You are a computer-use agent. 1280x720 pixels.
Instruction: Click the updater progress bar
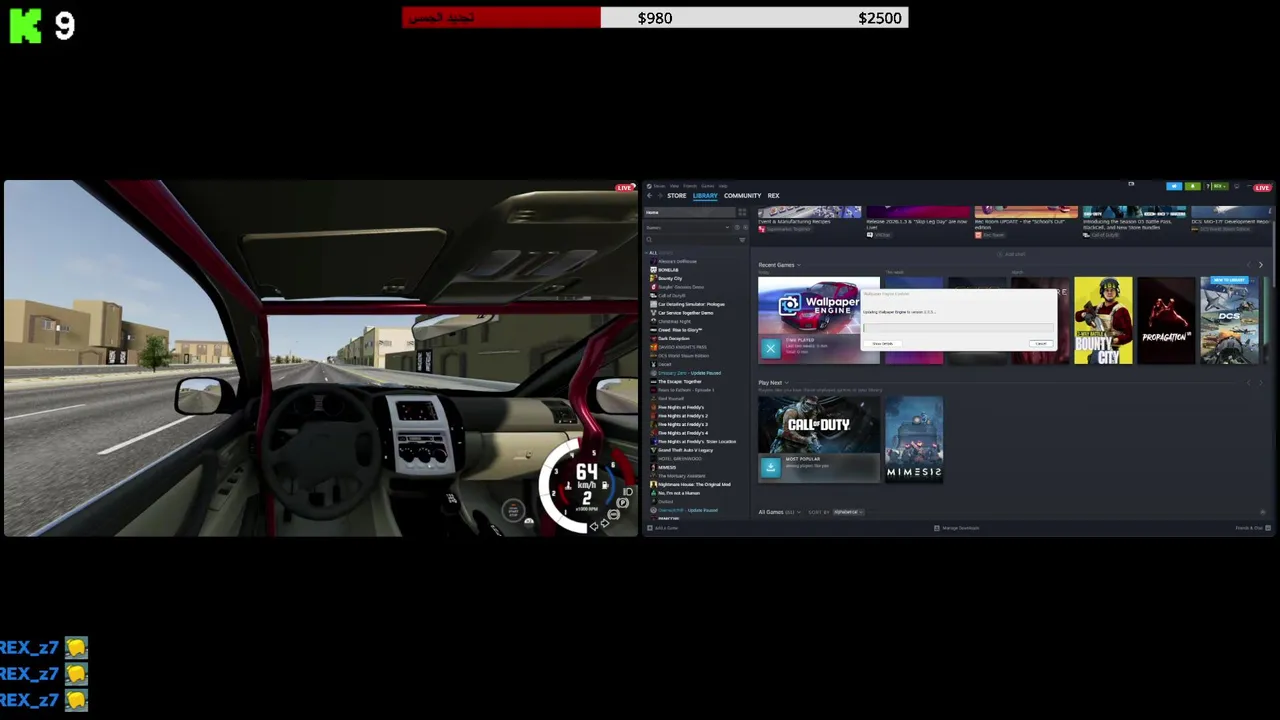click(958, 327)
